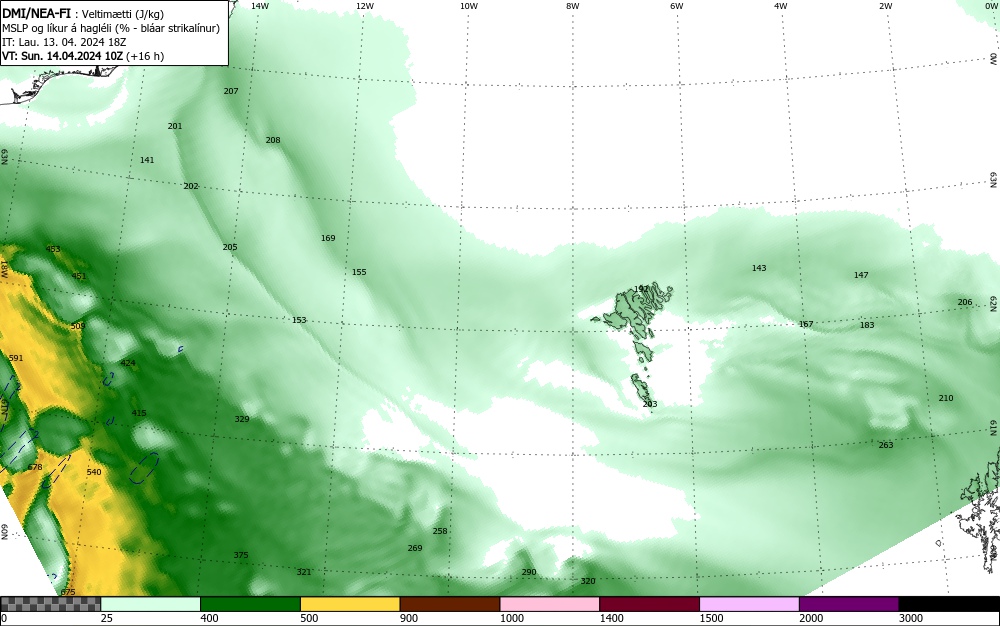Click the map value '147'
Image resolution: width=1000 pixels, height=626 pixels.
[x=861, y=275]
